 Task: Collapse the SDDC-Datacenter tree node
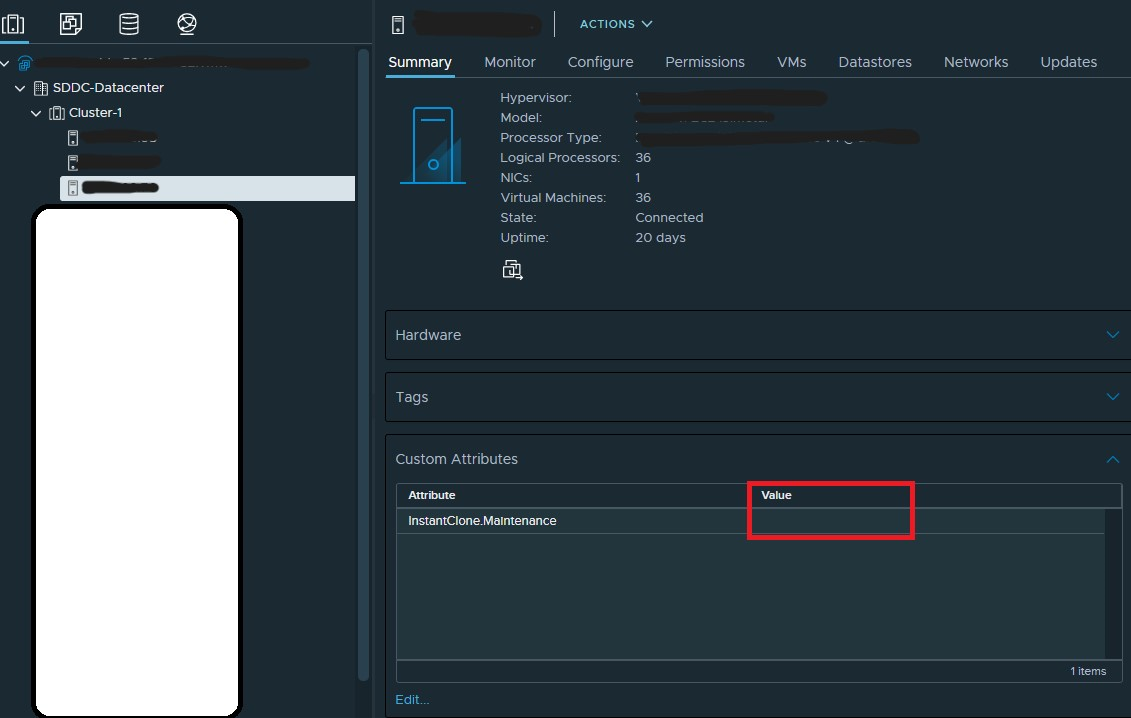click(x=20, y=88)
